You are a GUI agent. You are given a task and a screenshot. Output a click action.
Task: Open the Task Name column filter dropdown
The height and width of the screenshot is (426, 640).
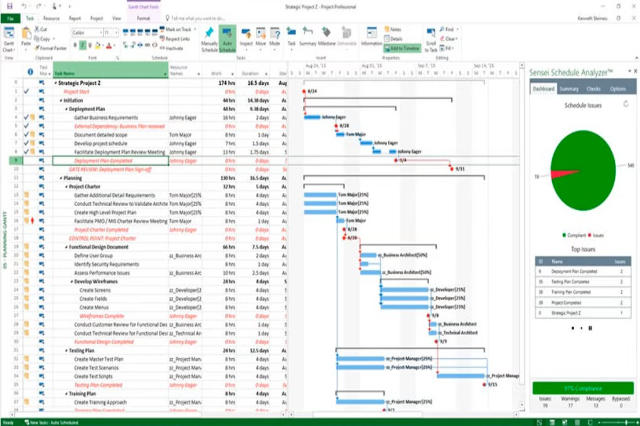point(164,73)
